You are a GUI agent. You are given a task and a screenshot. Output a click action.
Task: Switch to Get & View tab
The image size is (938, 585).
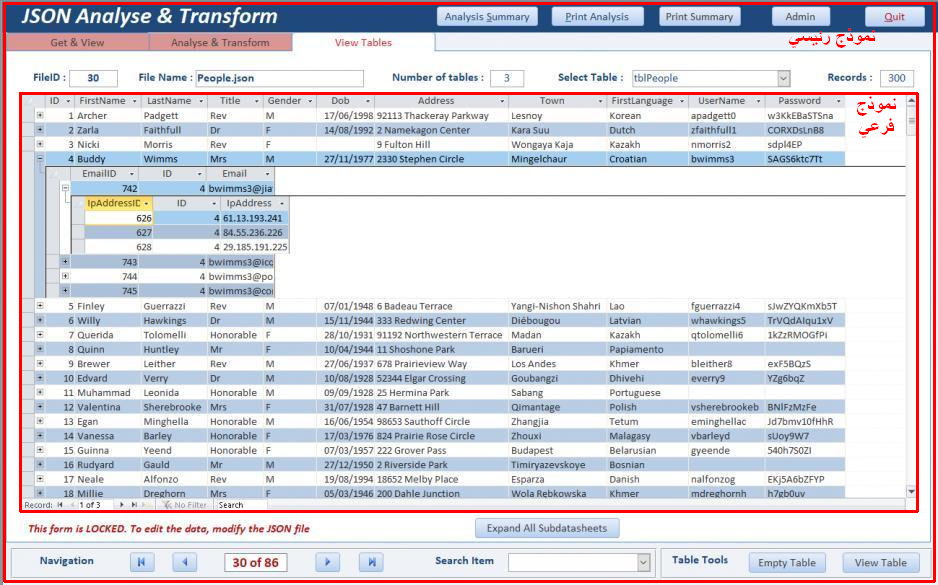[x=77, y=42]
